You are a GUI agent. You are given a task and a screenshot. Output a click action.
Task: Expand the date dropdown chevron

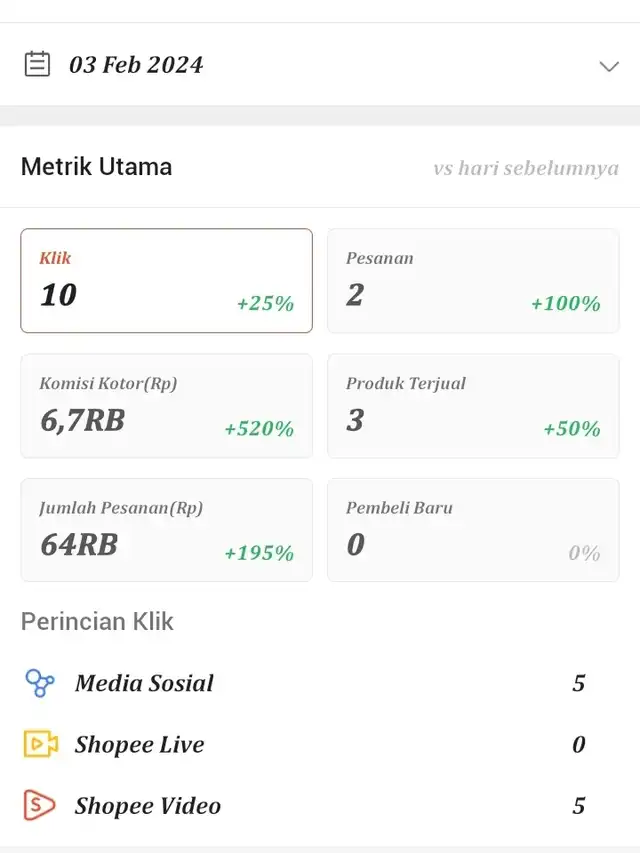point(609,66)
